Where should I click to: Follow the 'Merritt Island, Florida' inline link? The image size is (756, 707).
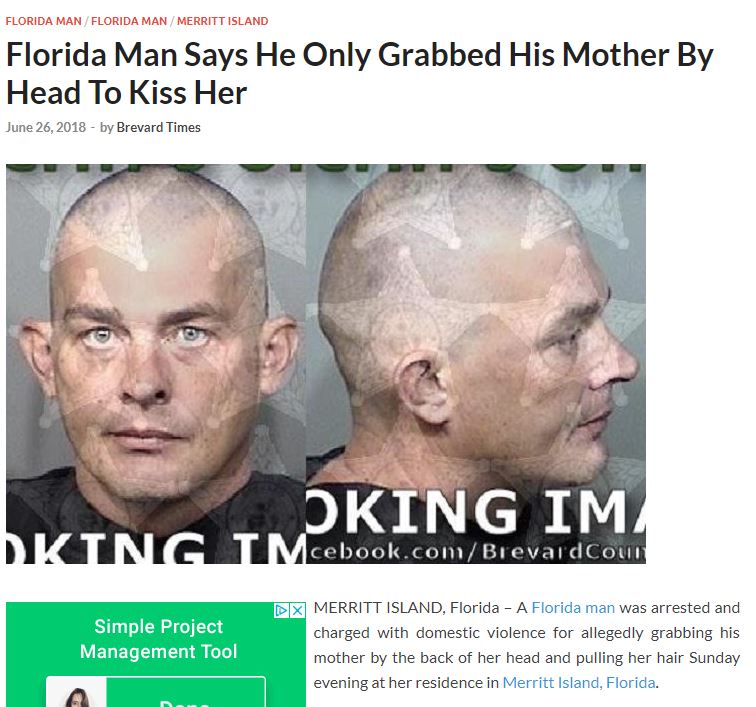579,683
